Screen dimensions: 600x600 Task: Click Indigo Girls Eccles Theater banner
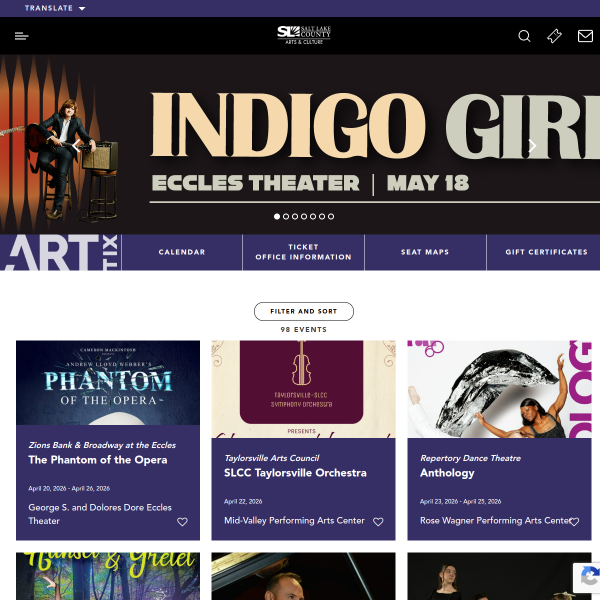(x=300, y=144)
